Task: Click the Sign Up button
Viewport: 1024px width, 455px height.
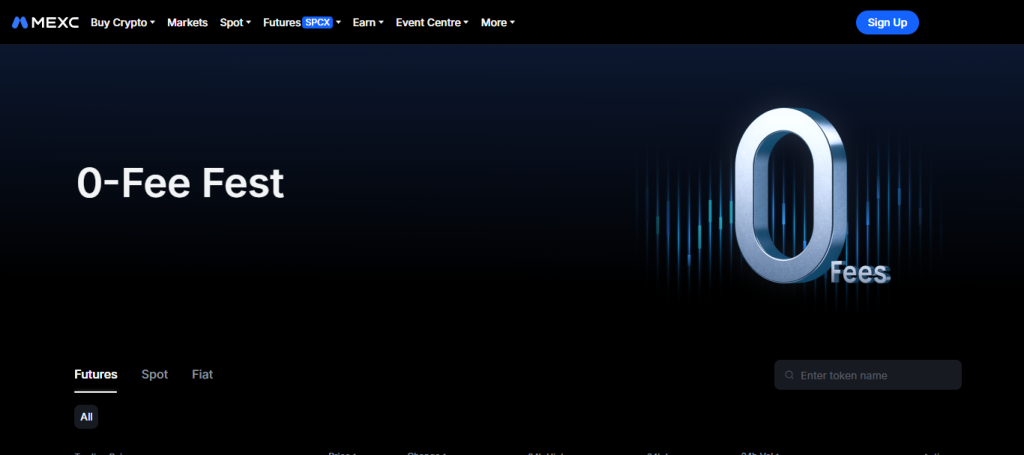Action: pyautogui.click(x=887, y=22)
